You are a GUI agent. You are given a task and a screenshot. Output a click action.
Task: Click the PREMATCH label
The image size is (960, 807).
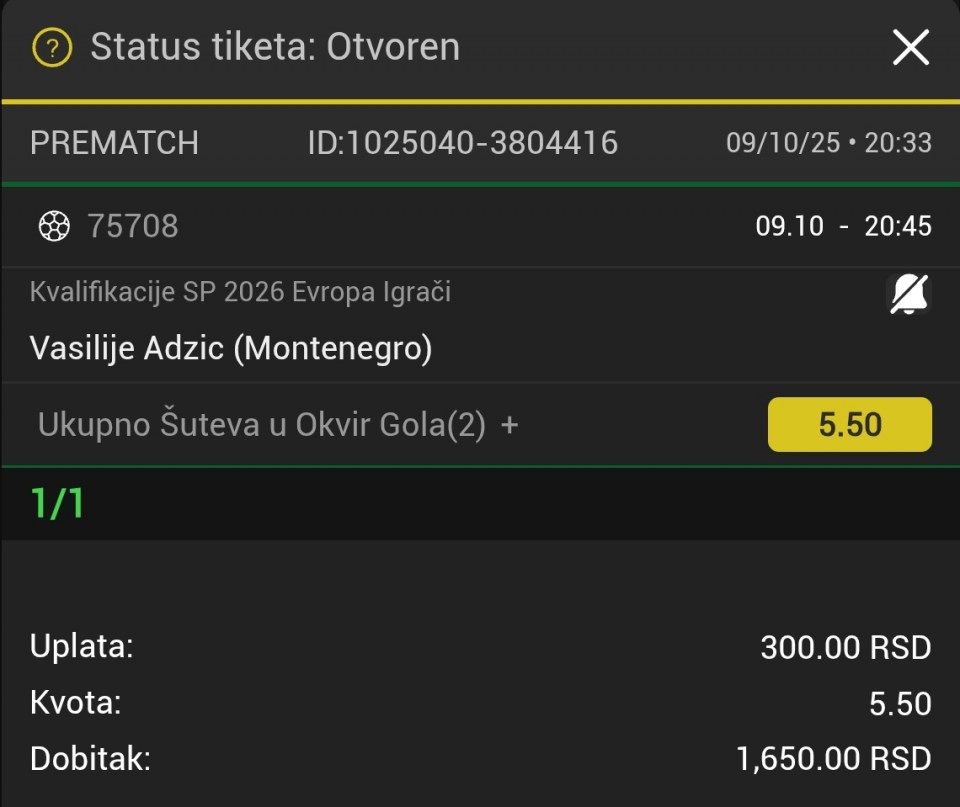coord(114,143)
